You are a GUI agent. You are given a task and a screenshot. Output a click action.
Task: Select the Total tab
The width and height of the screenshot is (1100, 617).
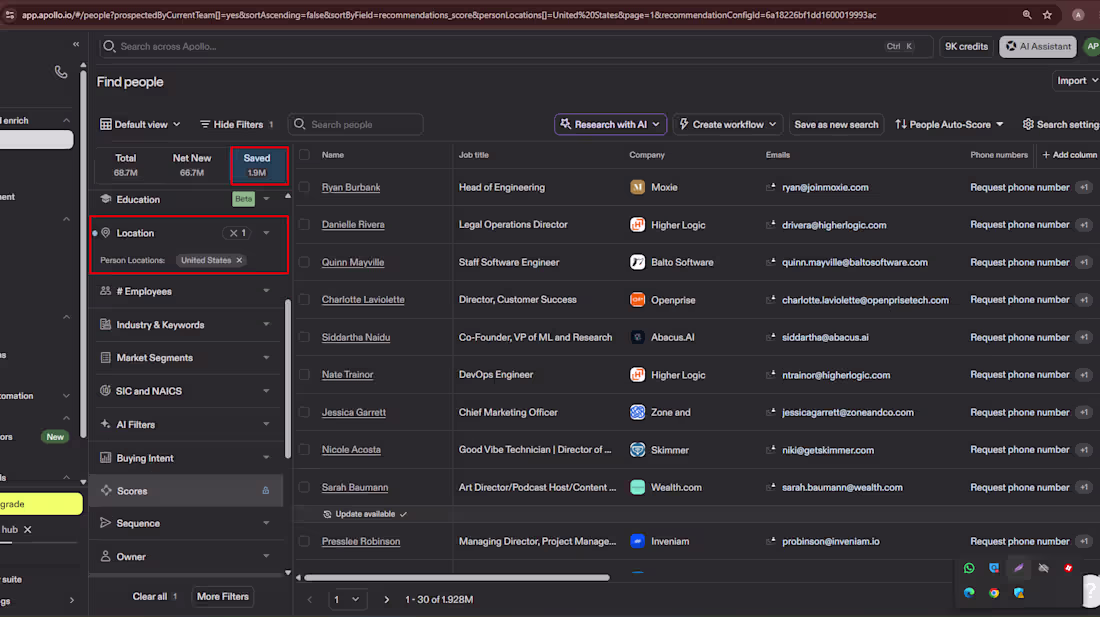tap(126, 165)
